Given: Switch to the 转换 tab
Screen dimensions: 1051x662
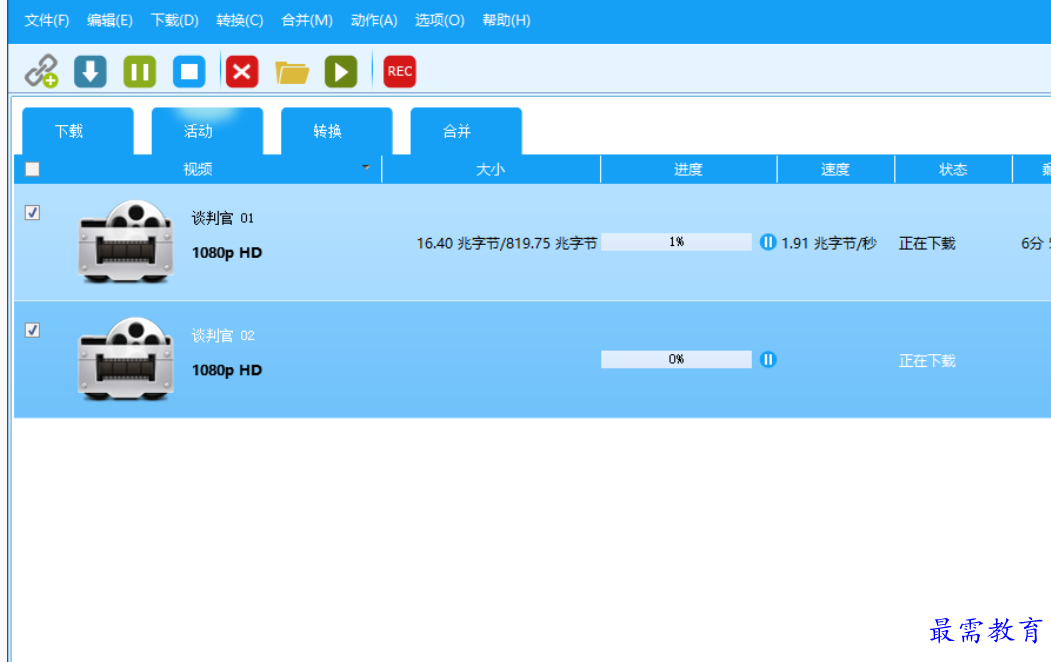Looking at the screenshot, I should coord(336,131).
